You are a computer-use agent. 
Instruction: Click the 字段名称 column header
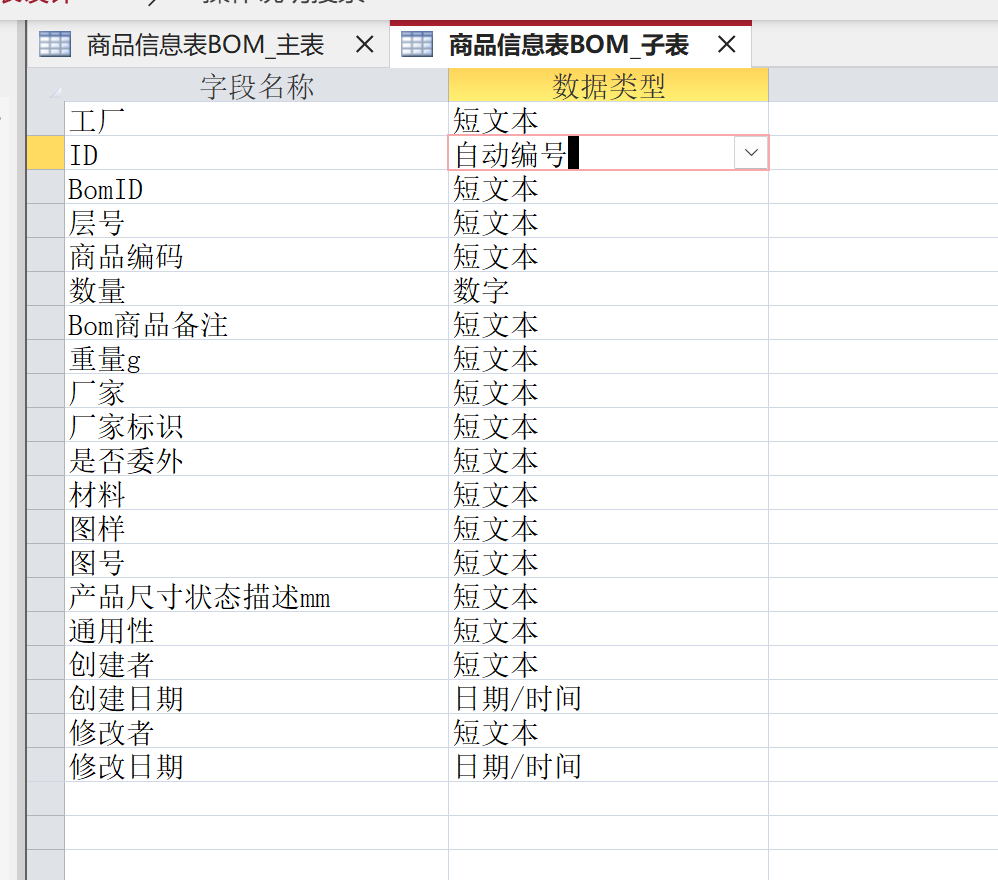coord(257,87)
